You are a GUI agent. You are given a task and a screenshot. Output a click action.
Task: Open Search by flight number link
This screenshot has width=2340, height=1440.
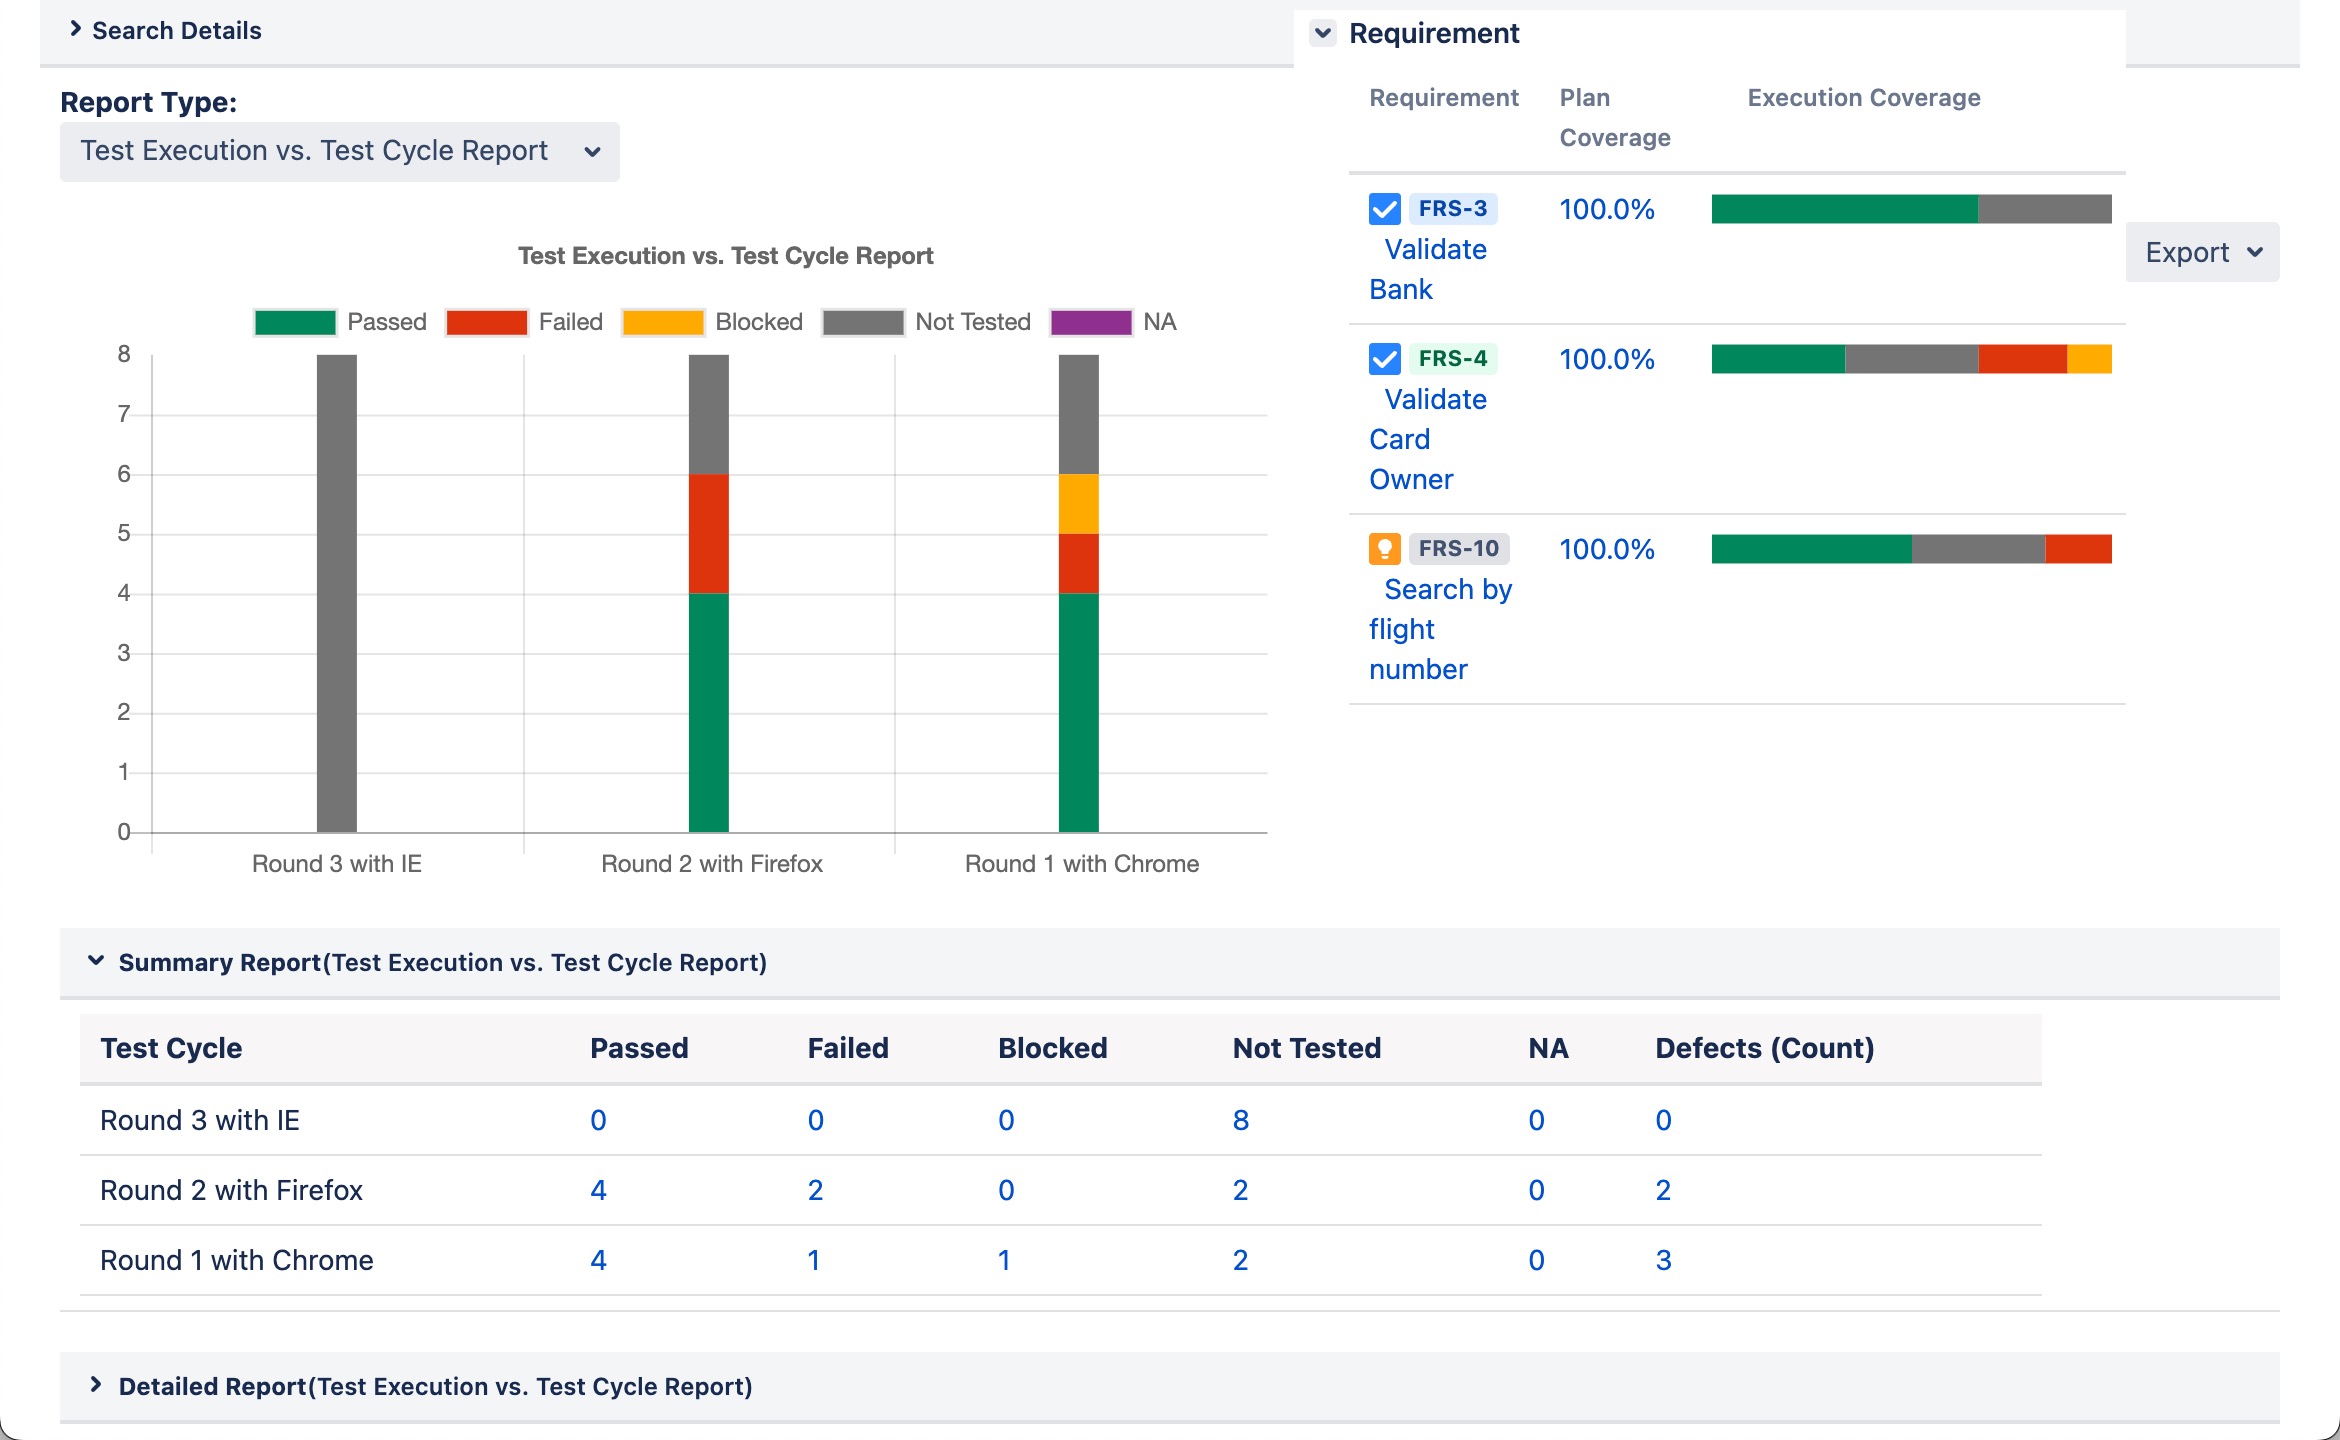click(x=1440, y=629)
